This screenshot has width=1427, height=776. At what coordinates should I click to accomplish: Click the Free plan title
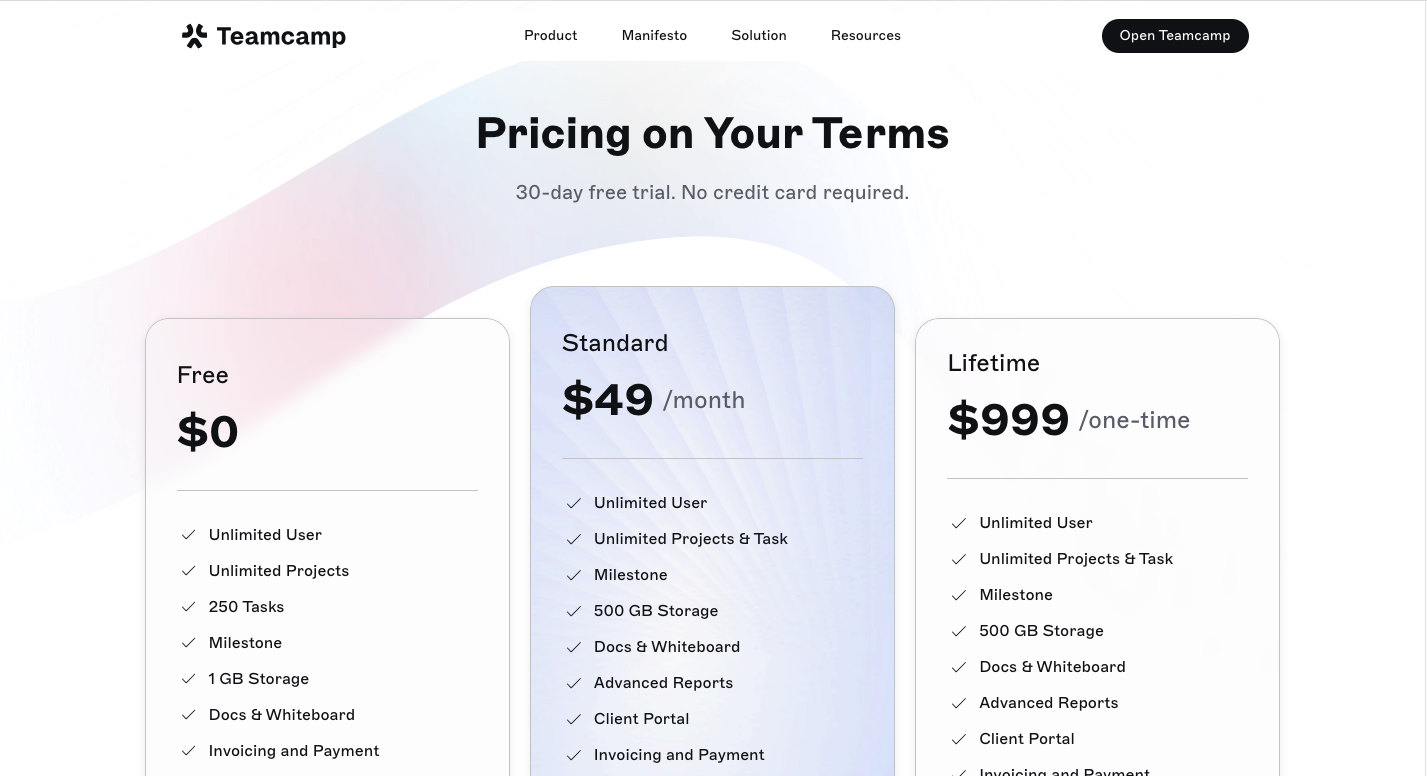pyautogui.click(x=203, y=375)
